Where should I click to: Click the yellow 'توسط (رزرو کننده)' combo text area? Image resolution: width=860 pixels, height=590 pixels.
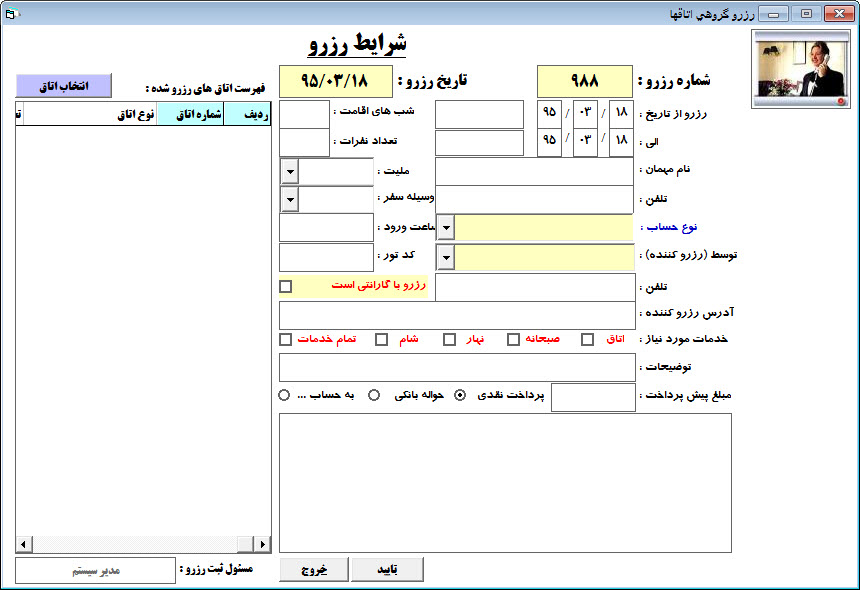click(x=544, y=257)
